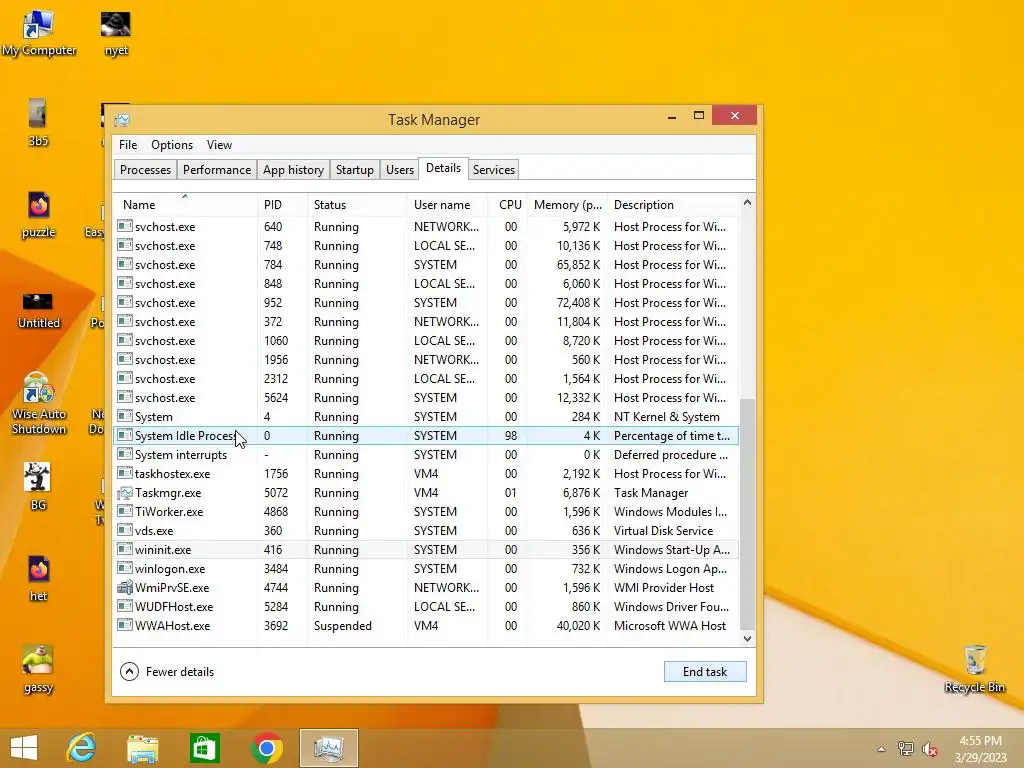
Task: Select the taskhostex.exe process row
Action: point(426,474)
